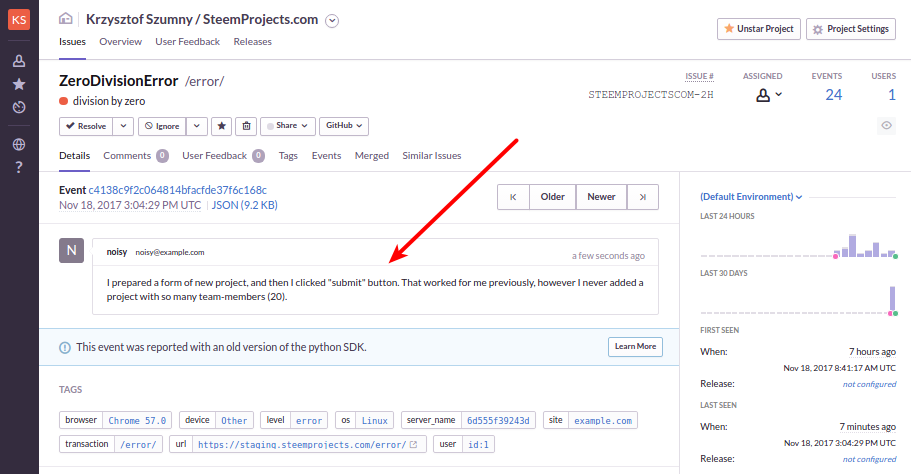Open the Similar Issues tab

point(432,156)
